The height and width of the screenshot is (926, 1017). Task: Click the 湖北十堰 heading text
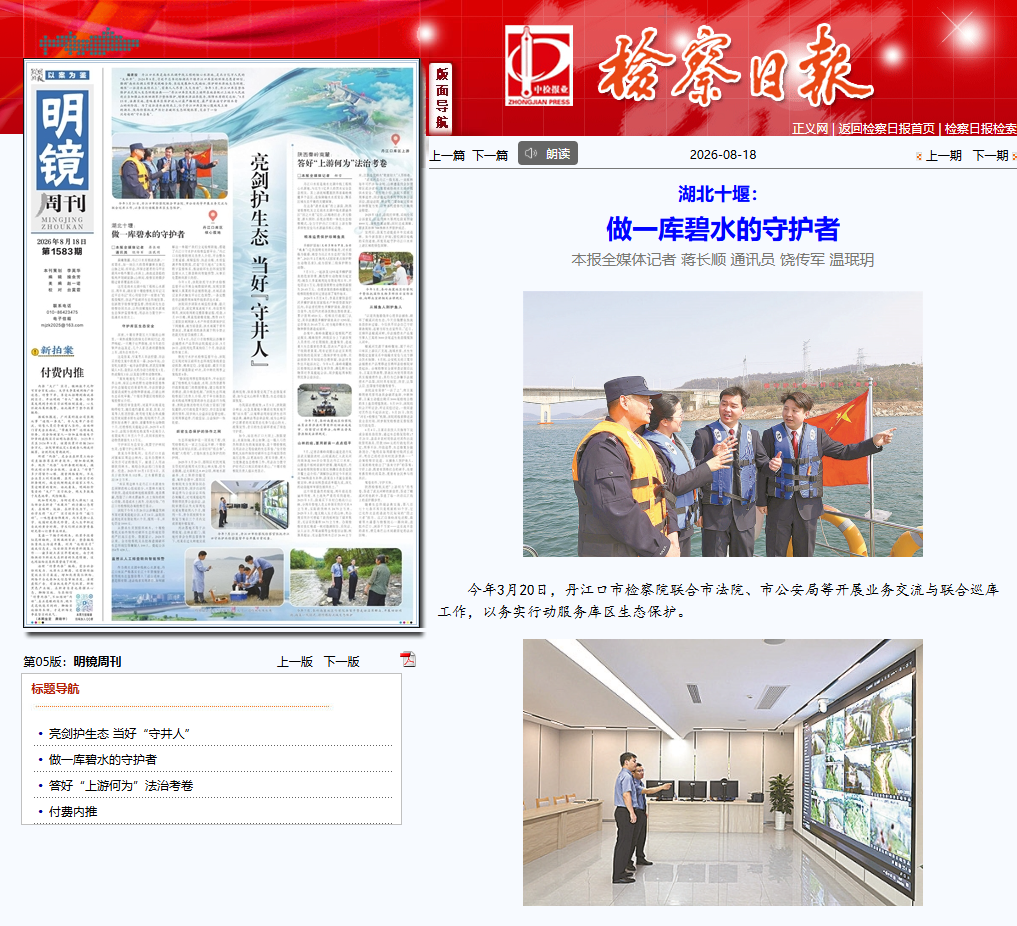click(717, 193)
